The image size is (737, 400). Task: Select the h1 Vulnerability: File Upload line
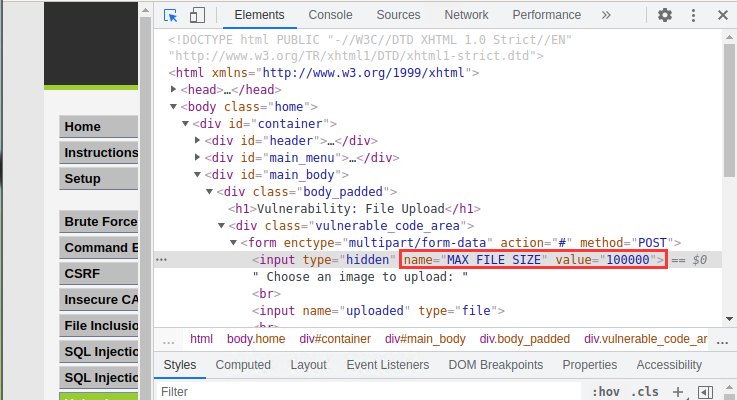click(354, 209)
